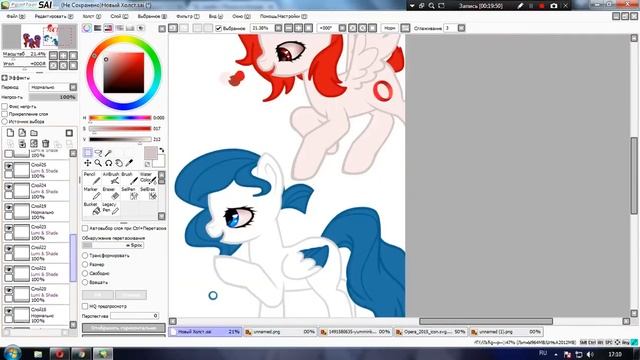Switch to the Opera_2015_icon.svg document tab
640x360 pixels.
[430, 332]
